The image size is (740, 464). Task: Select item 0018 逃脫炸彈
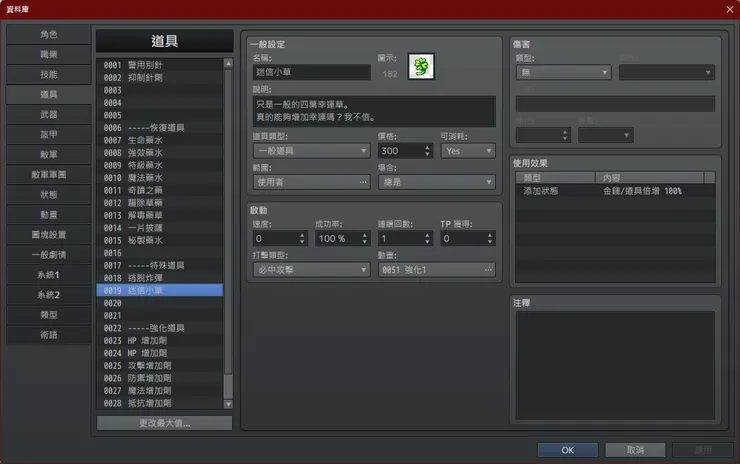click(x=160, y=278)
